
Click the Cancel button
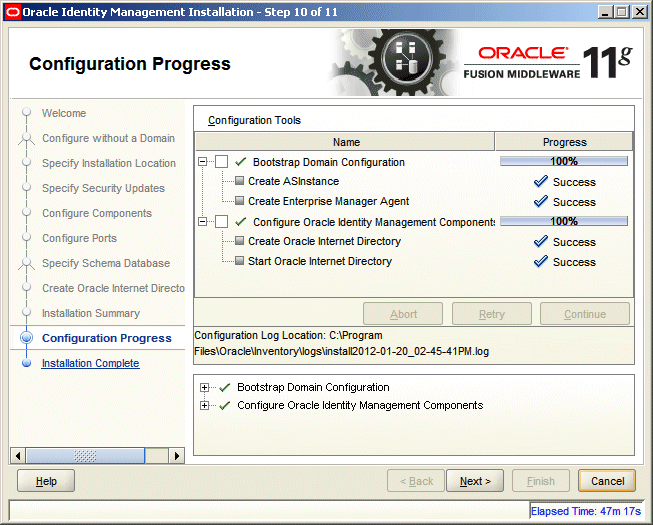[607, 481]
